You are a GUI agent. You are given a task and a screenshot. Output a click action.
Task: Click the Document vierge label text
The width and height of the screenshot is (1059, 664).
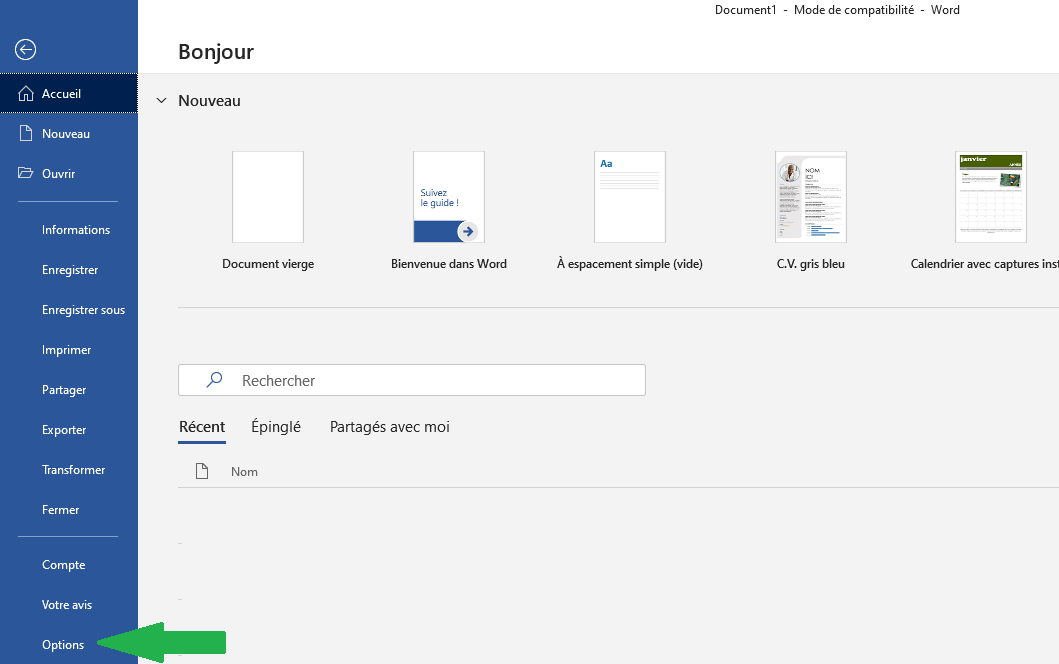coord(268,264)
